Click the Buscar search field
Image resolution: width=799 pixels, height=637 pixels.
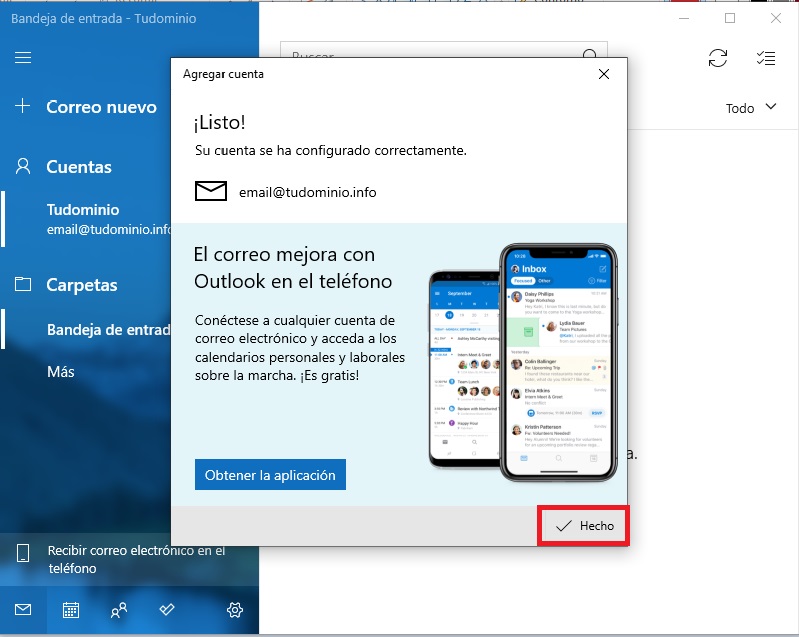(443, 50)
